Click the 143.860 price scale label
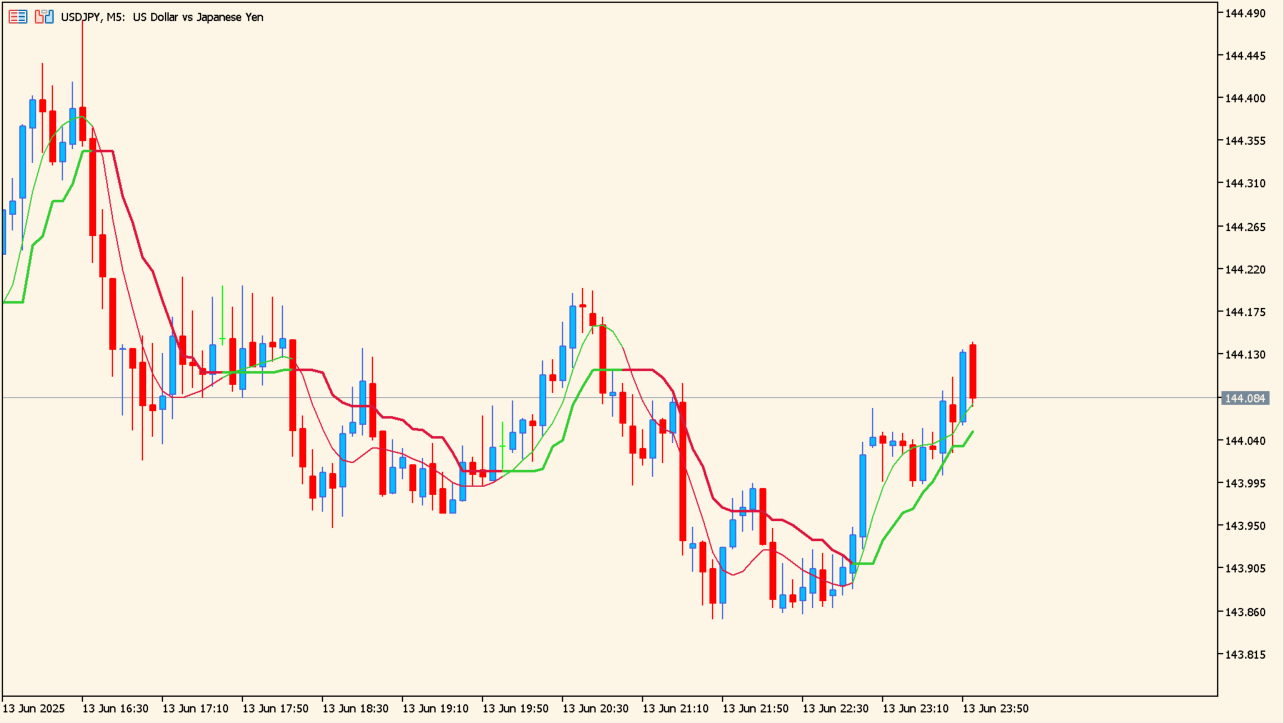Screen dimensions: 1284x723 (x=1245, y=612)
